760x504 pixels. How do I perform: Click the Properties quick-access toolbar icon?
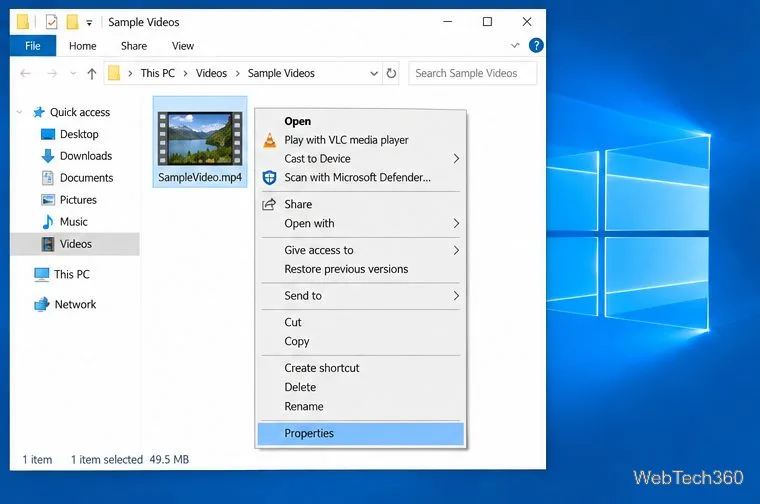[x=51, y=22]
